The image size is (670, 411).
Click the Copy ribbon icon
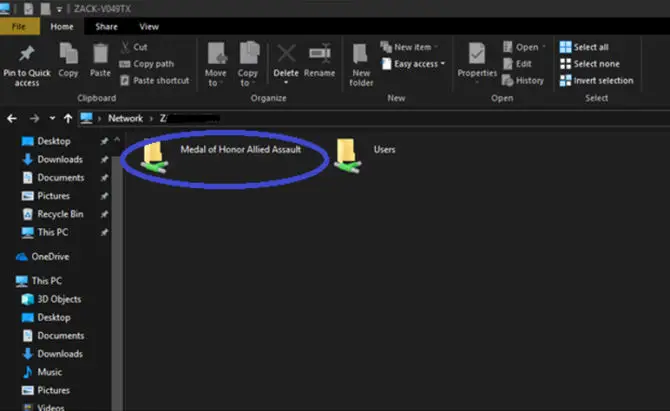tap(68, 54)
